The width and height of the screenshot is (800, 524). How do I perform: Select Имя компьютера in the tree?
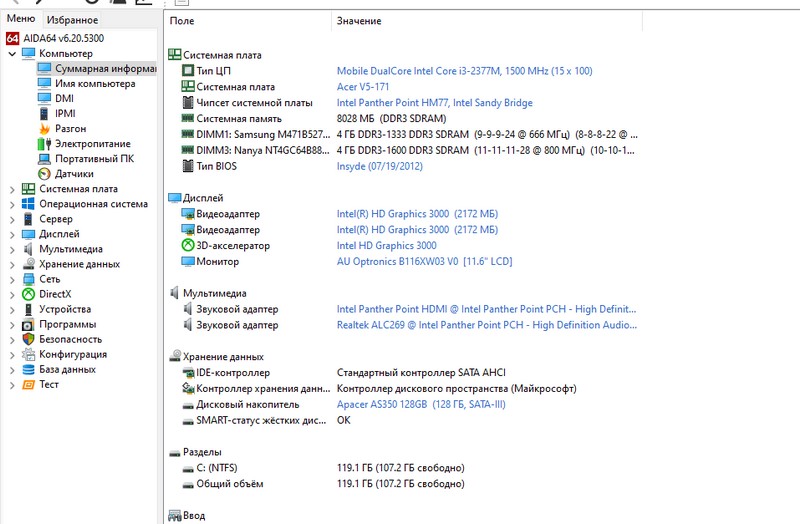point(95,84)
